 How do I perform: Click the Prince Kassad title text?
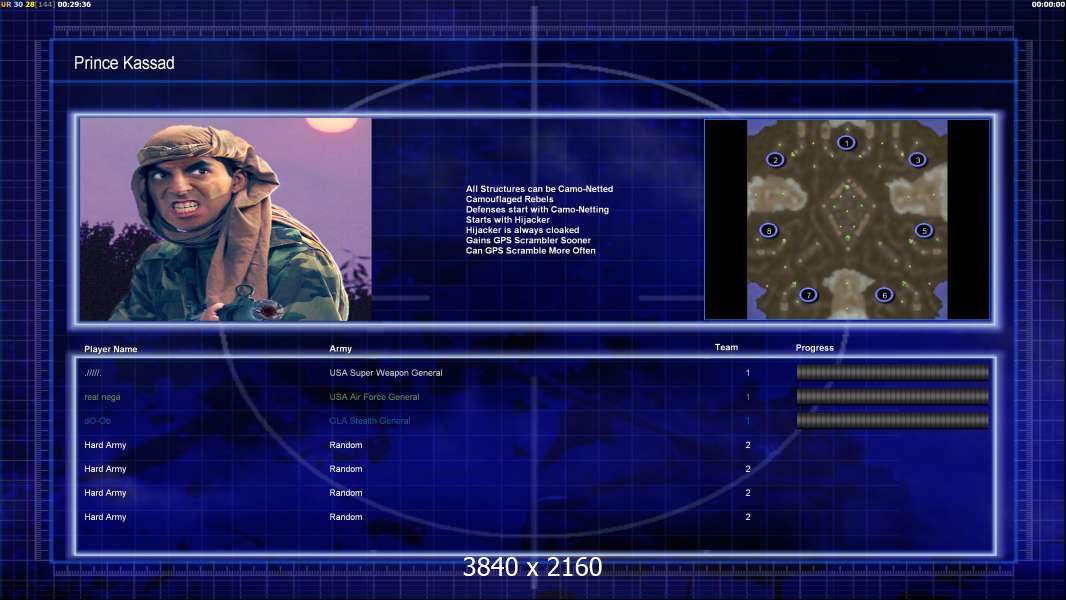[x=124, y=63]
